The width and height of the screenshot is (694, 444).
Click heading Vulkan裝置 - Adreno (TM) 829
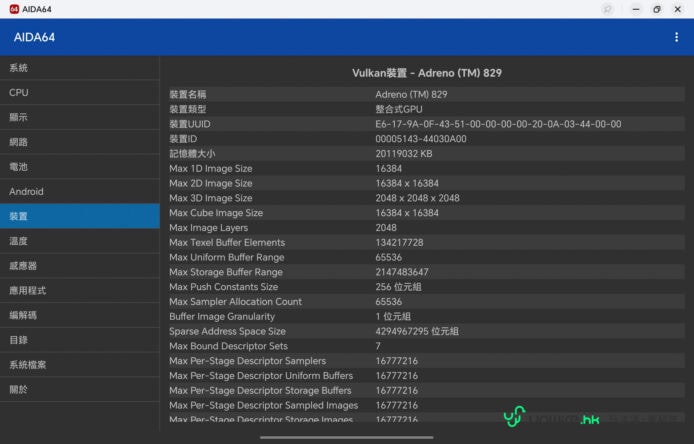(x=427, y=73)
